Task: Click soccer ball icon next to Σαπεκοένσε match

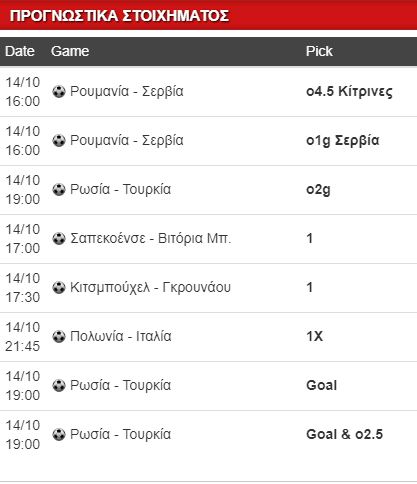Action: coord(59,238)
